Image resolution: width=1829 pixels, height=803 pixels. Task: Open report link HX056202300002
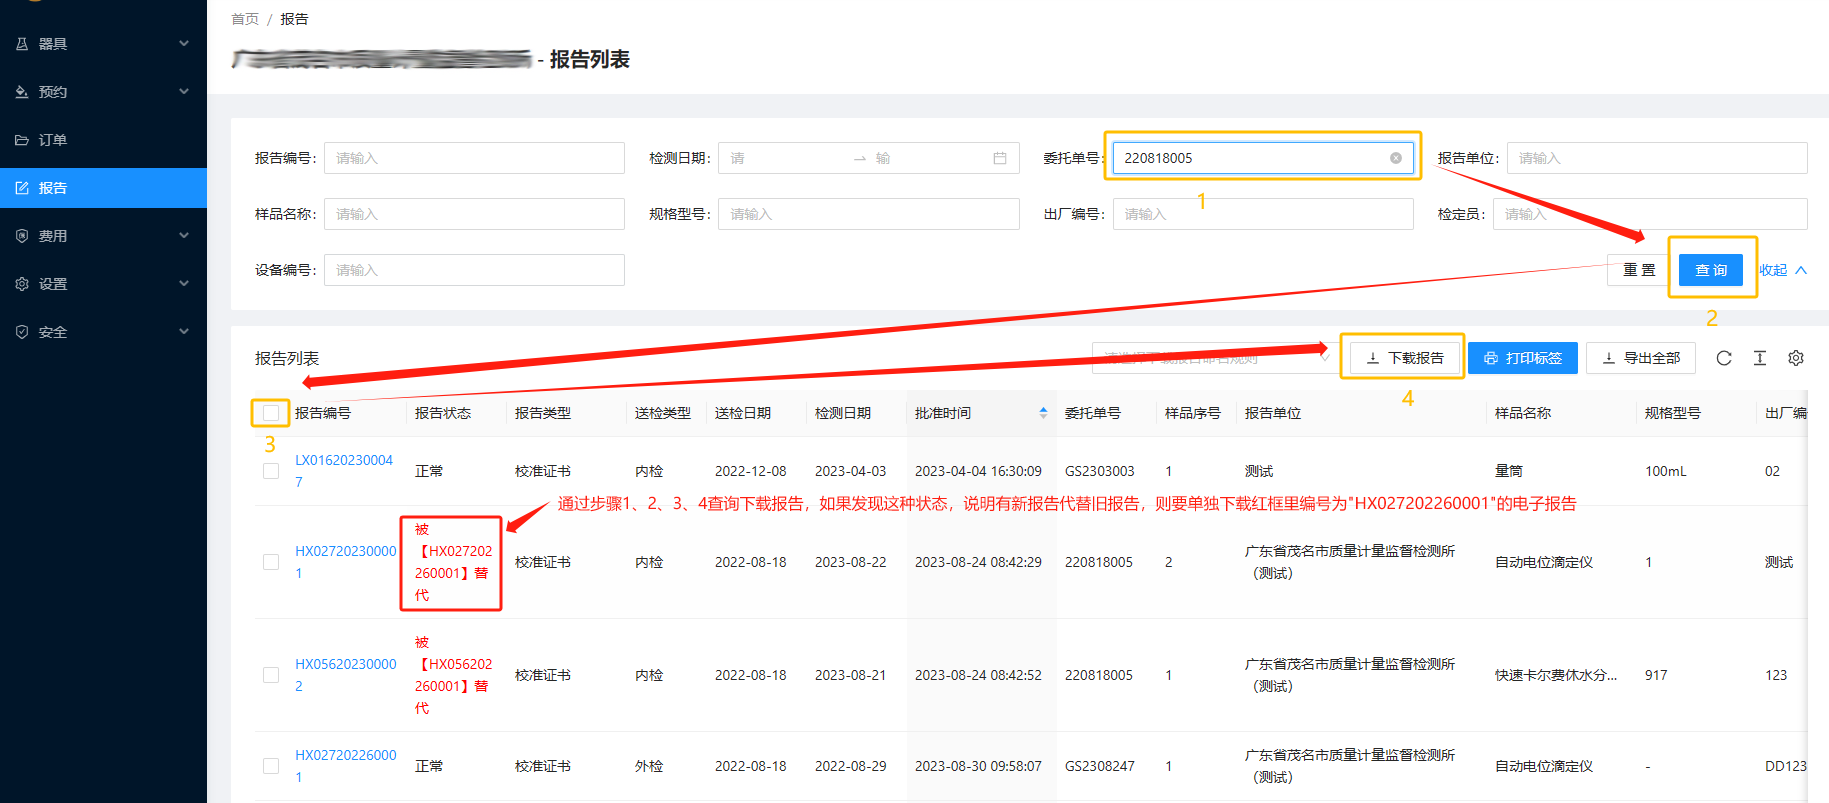point(345,664)
